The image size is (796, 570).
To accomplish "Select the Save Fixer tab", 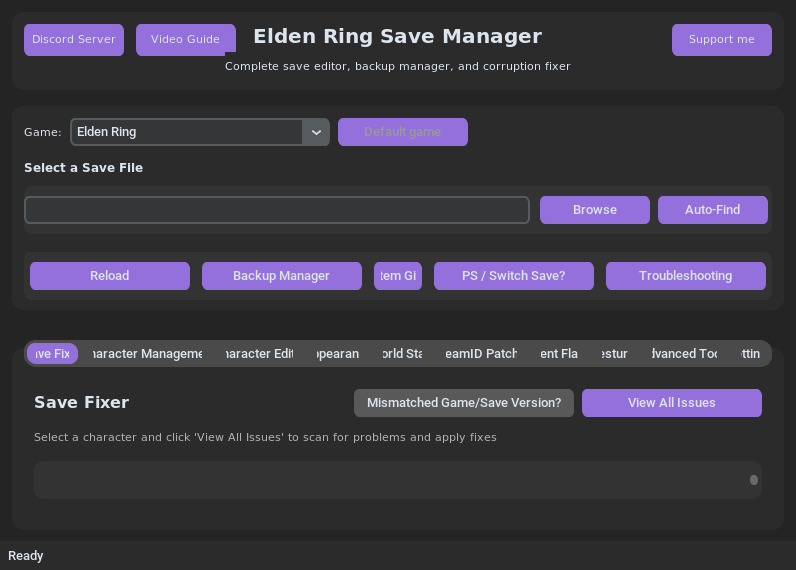I will 52,354.
